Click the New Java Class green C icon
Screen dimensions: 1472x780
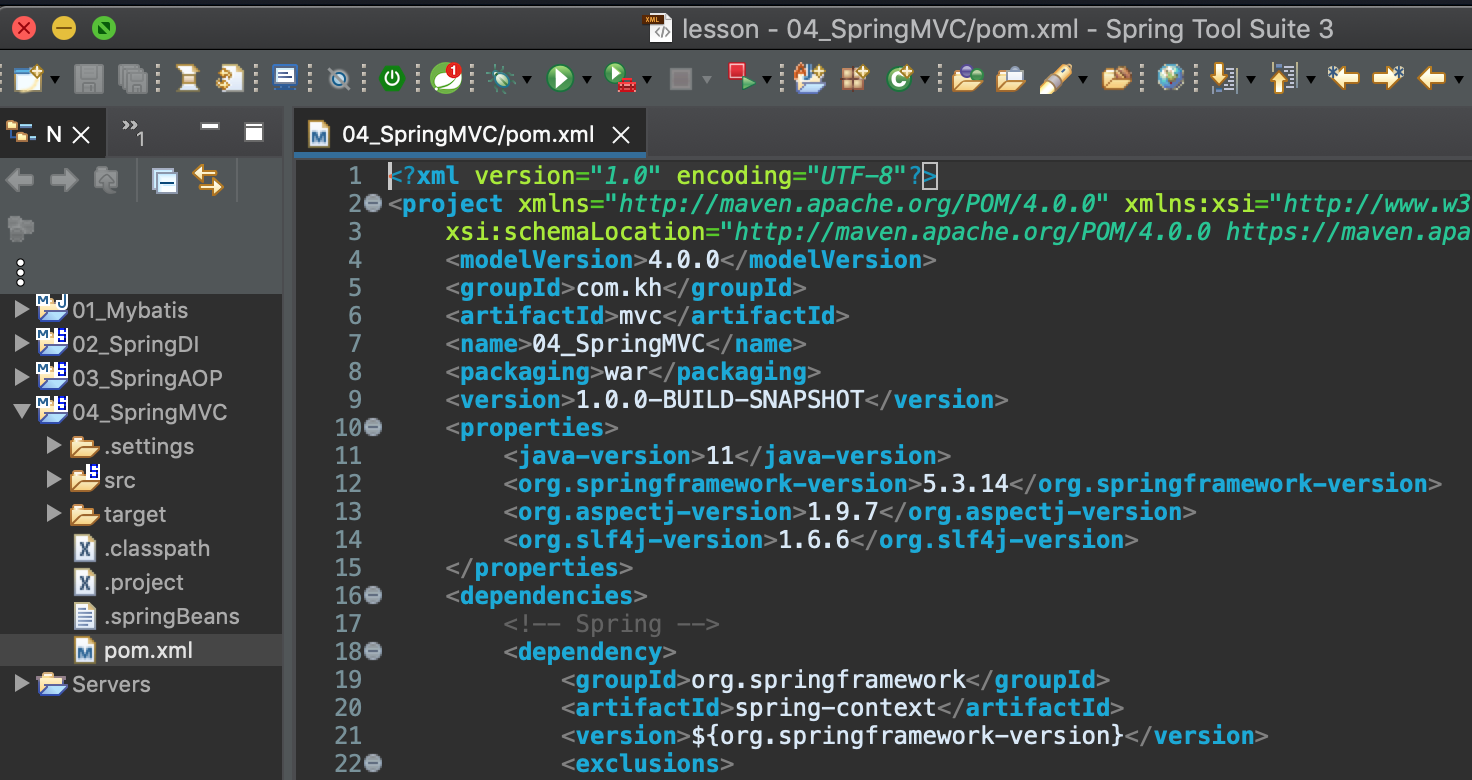901,78
